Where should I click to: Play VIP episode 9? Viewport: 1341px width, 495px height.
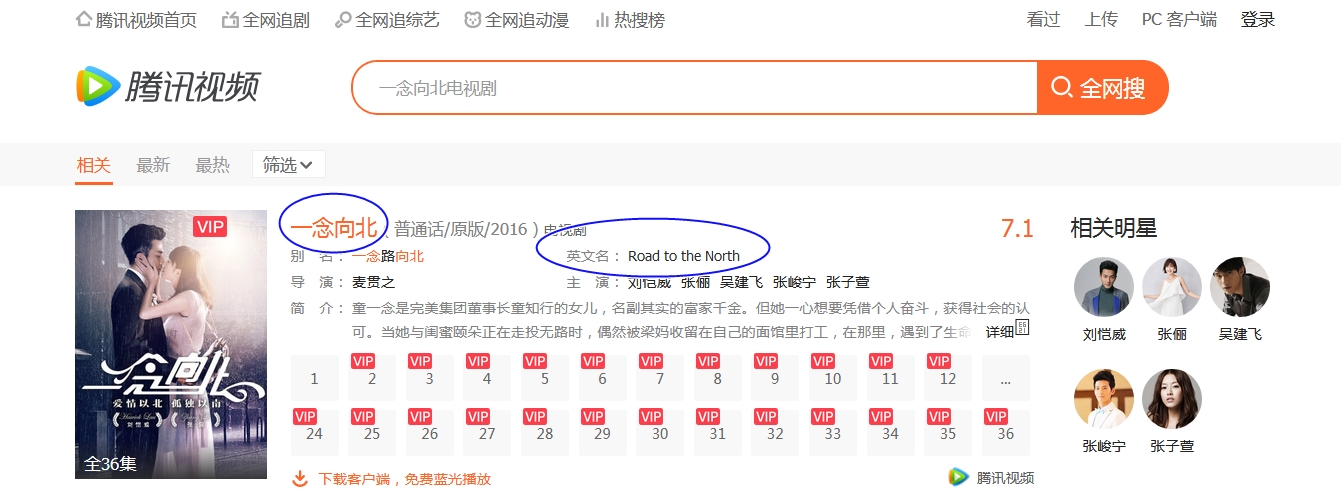(775, 379)
